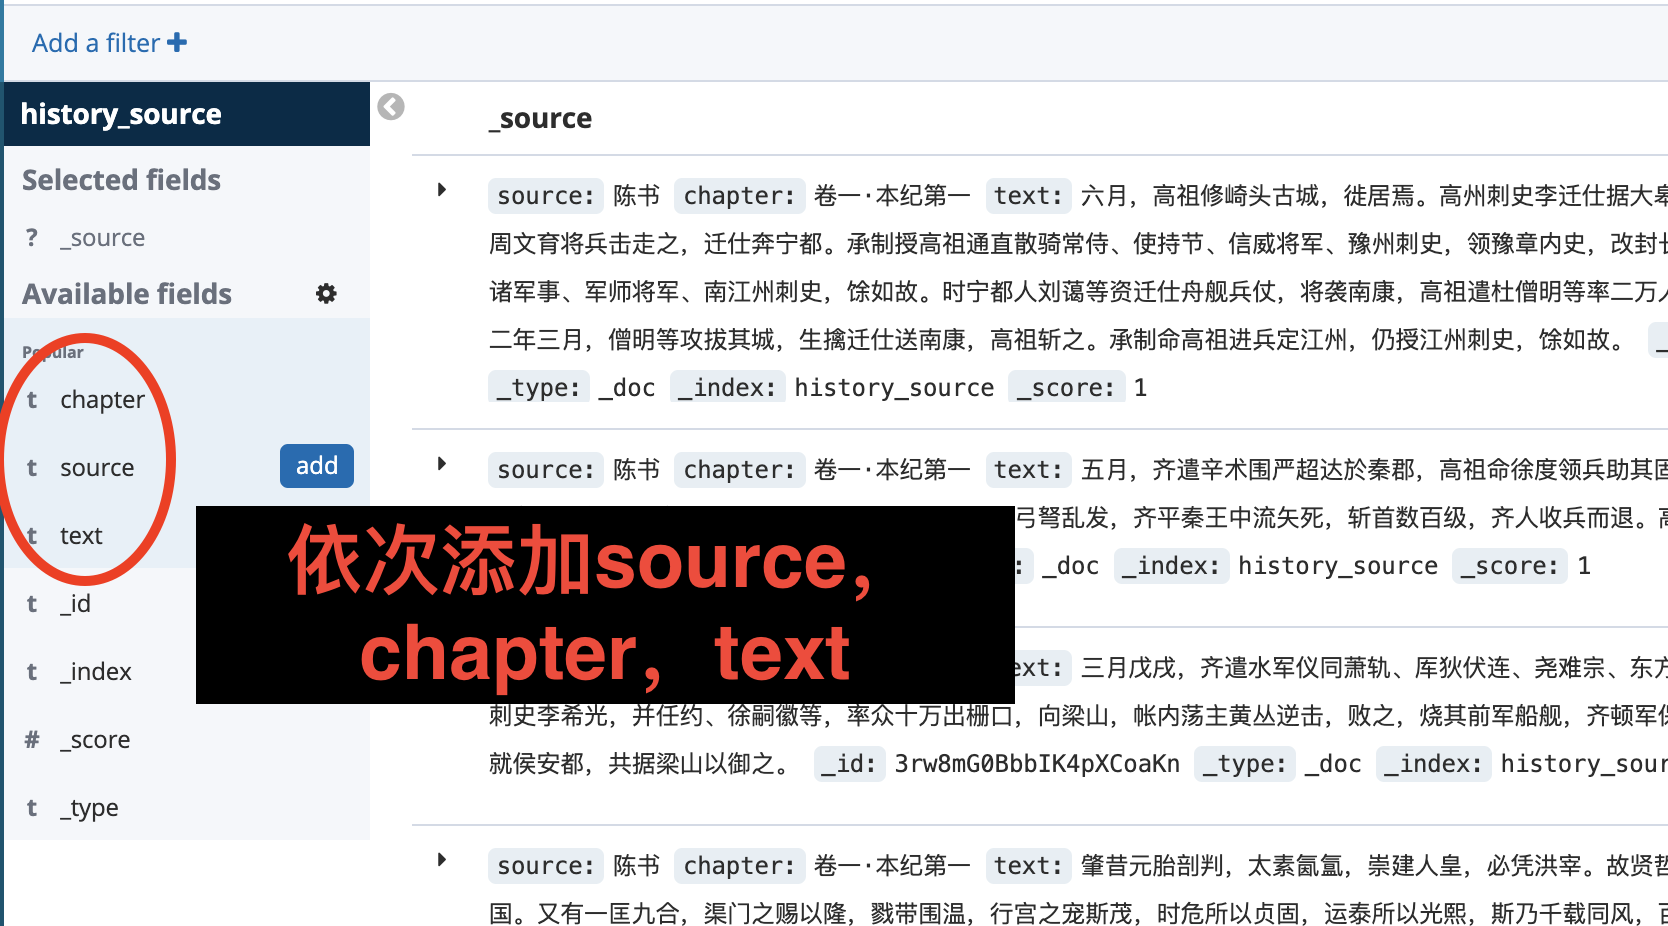Click the Selected fields heading
1668x926 pixels.
coord(121,180)
